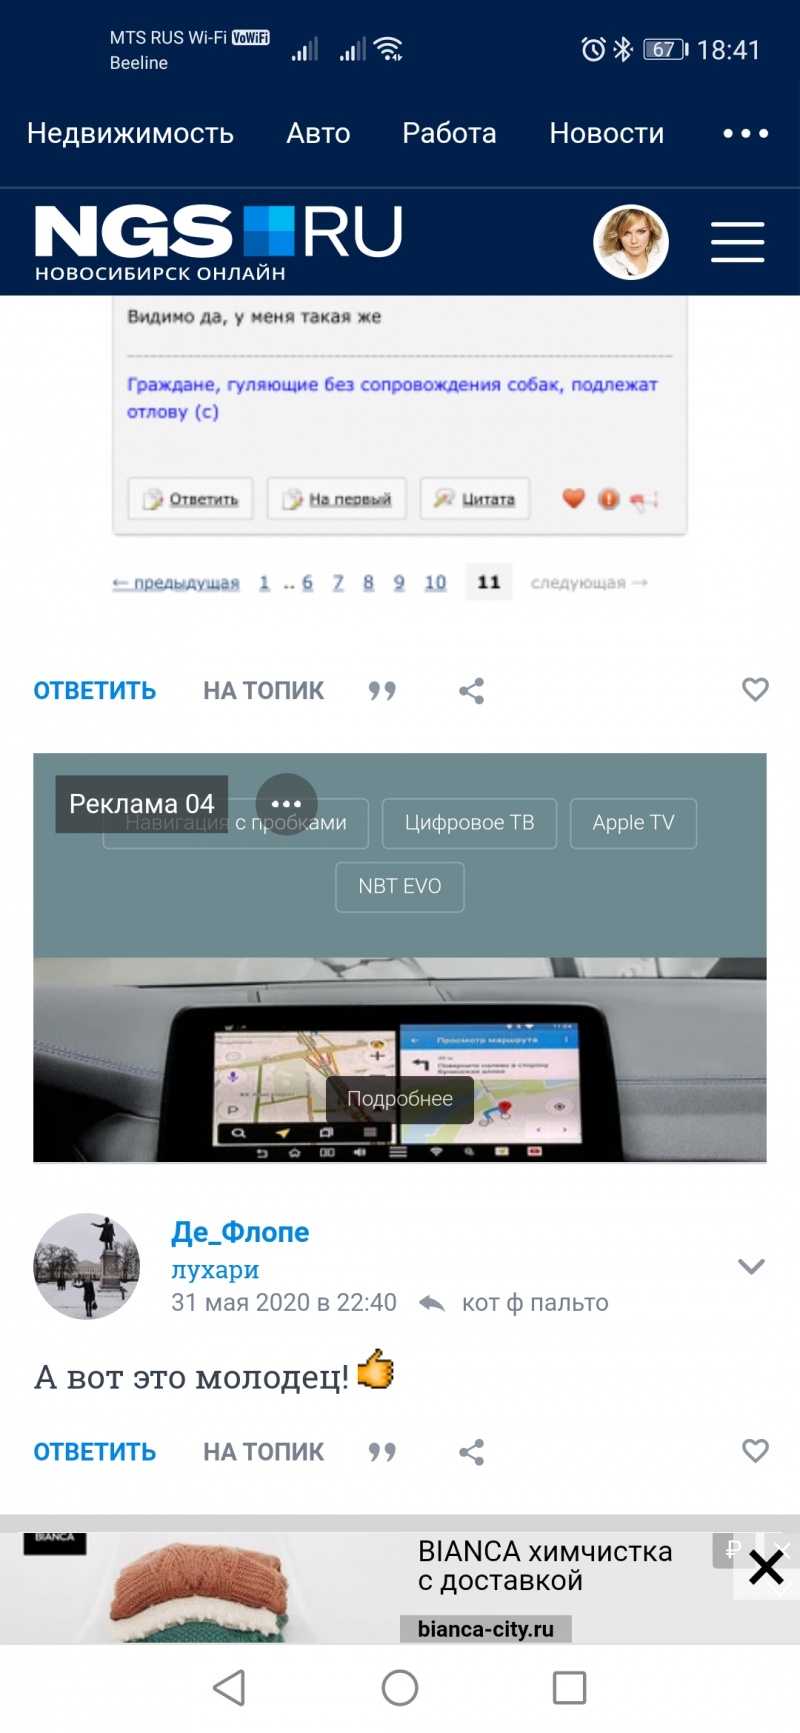
Task: Close the BIANCA banner ad
Action: click(766, 1567)
